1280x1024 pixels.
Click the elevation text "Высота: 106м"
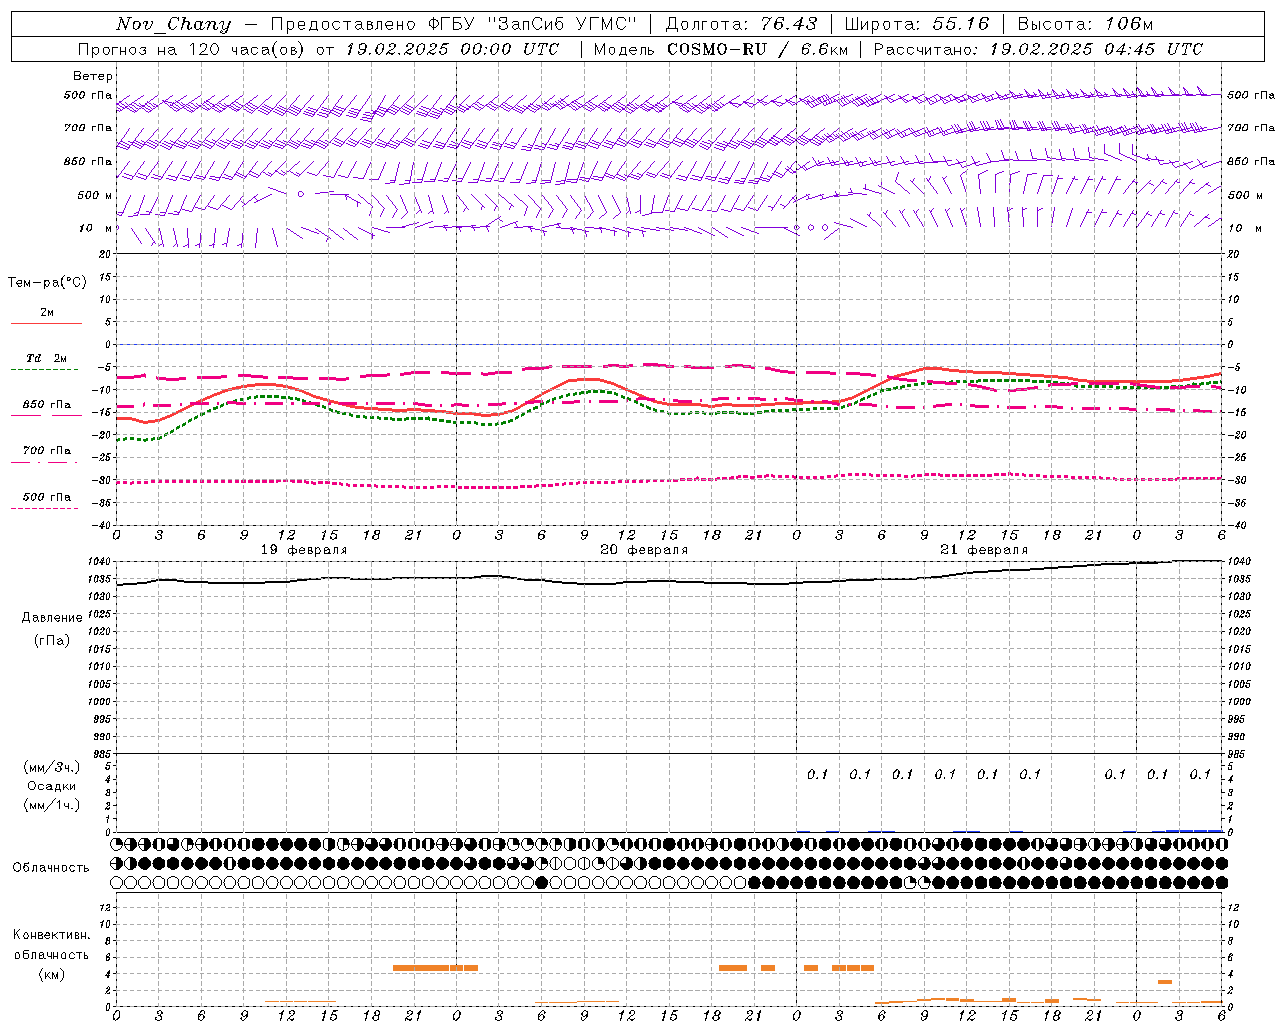(1085, 24)
